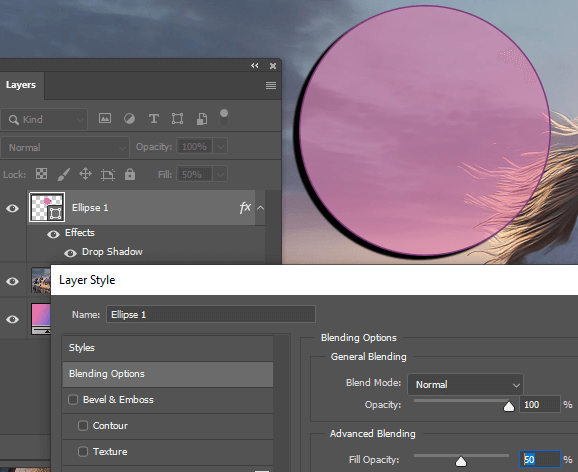This screenshot has height=472, width=578.
Task: Toggle visibility of Ellipse 1 layer
Action: 12,208
